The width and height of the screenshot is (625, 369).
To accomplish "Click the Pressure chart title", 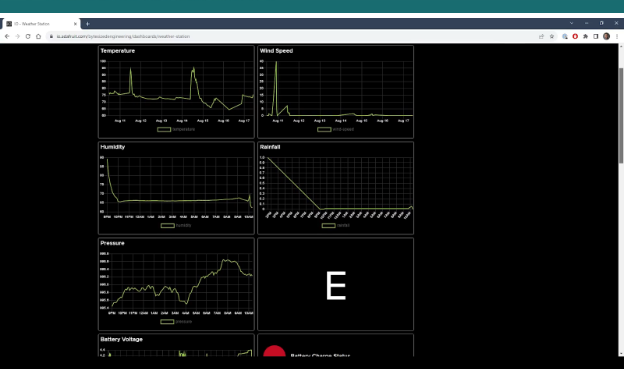I will [112, 243].
